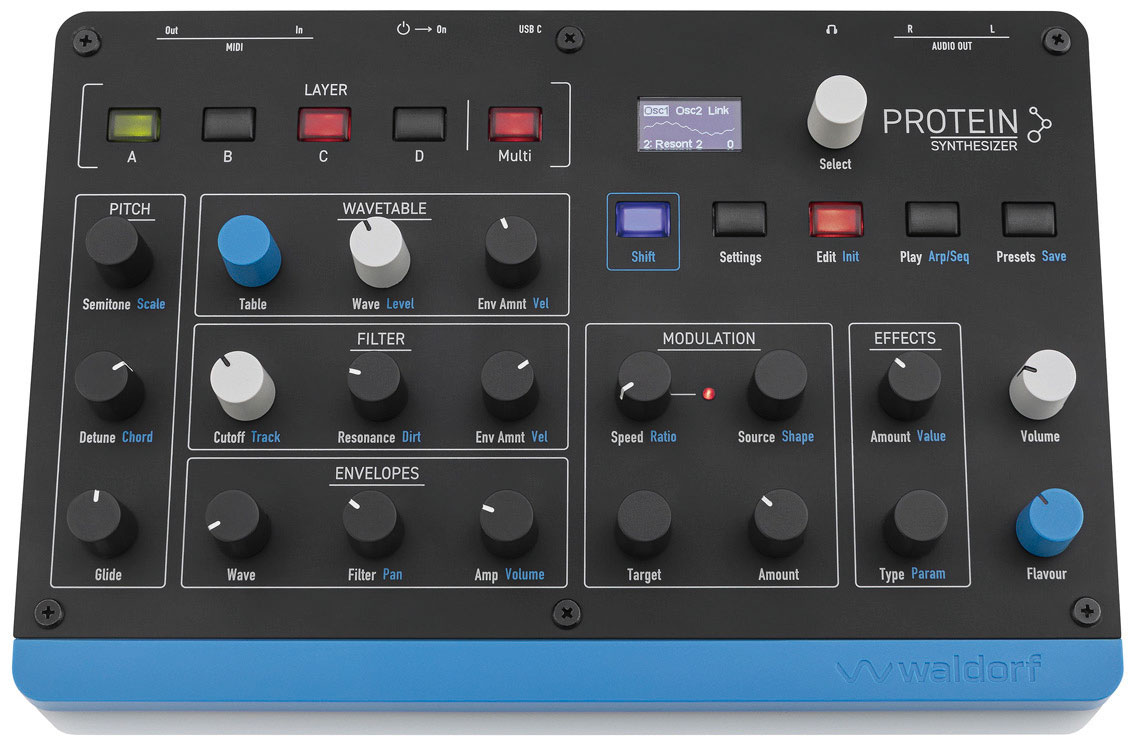Toggle the Layer C button

click(323, 125)
